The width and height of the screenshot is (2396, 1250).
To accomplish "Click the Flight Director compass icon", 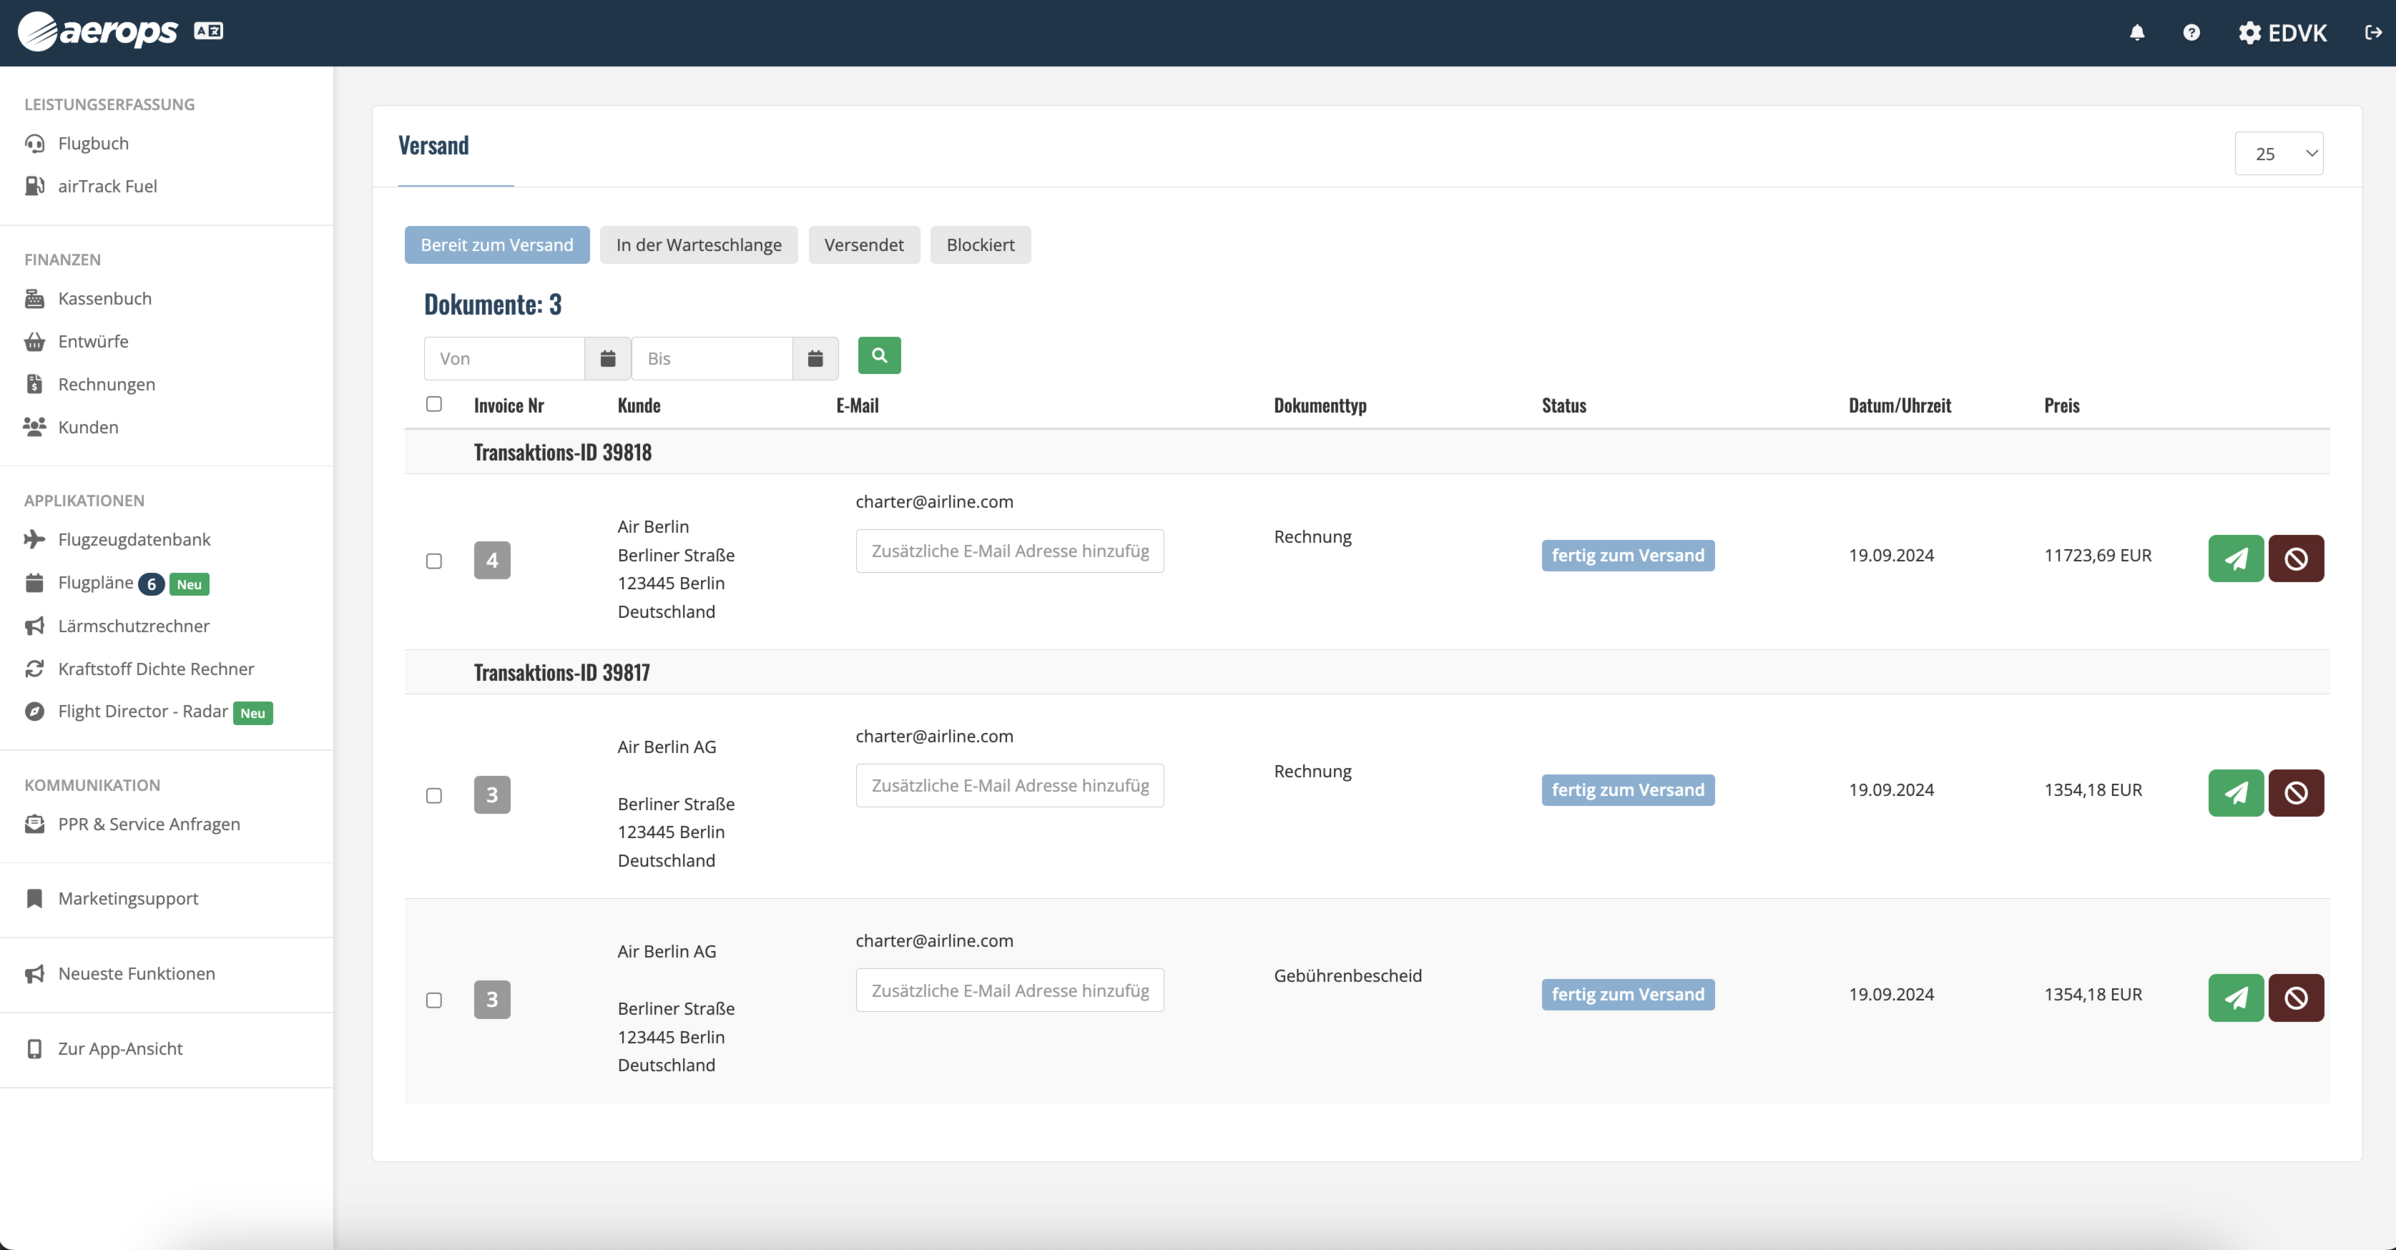I will point(35,712).
